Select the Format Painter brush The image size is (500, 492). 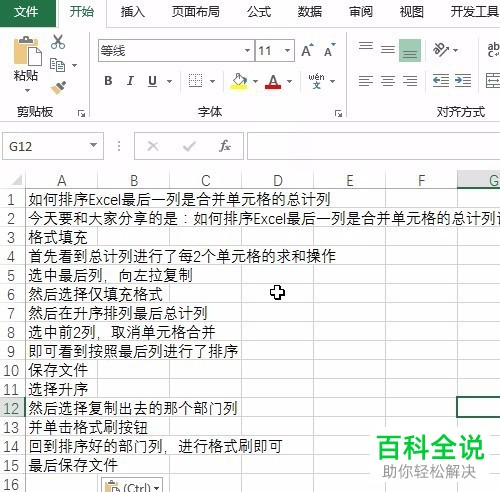[x=58, y=87]
